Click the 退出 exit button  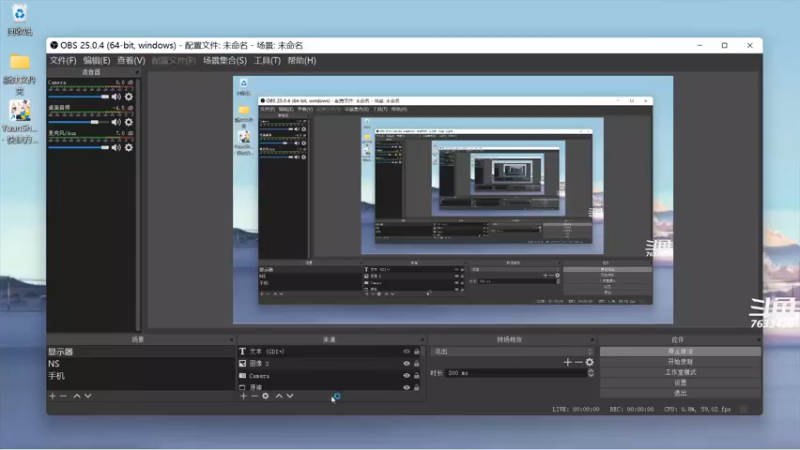[x=680, y=393]
